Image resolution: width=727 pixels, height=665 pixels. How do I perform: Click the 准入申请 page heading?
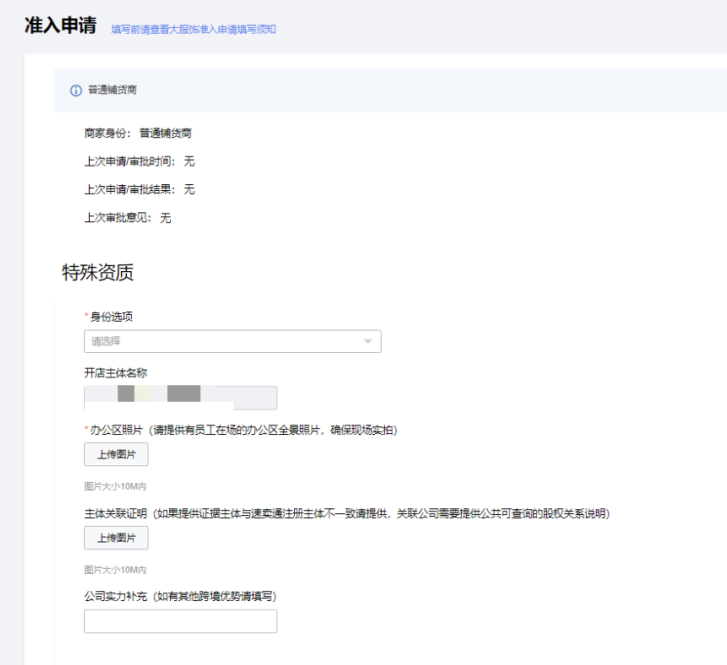(x=60, y=25)
